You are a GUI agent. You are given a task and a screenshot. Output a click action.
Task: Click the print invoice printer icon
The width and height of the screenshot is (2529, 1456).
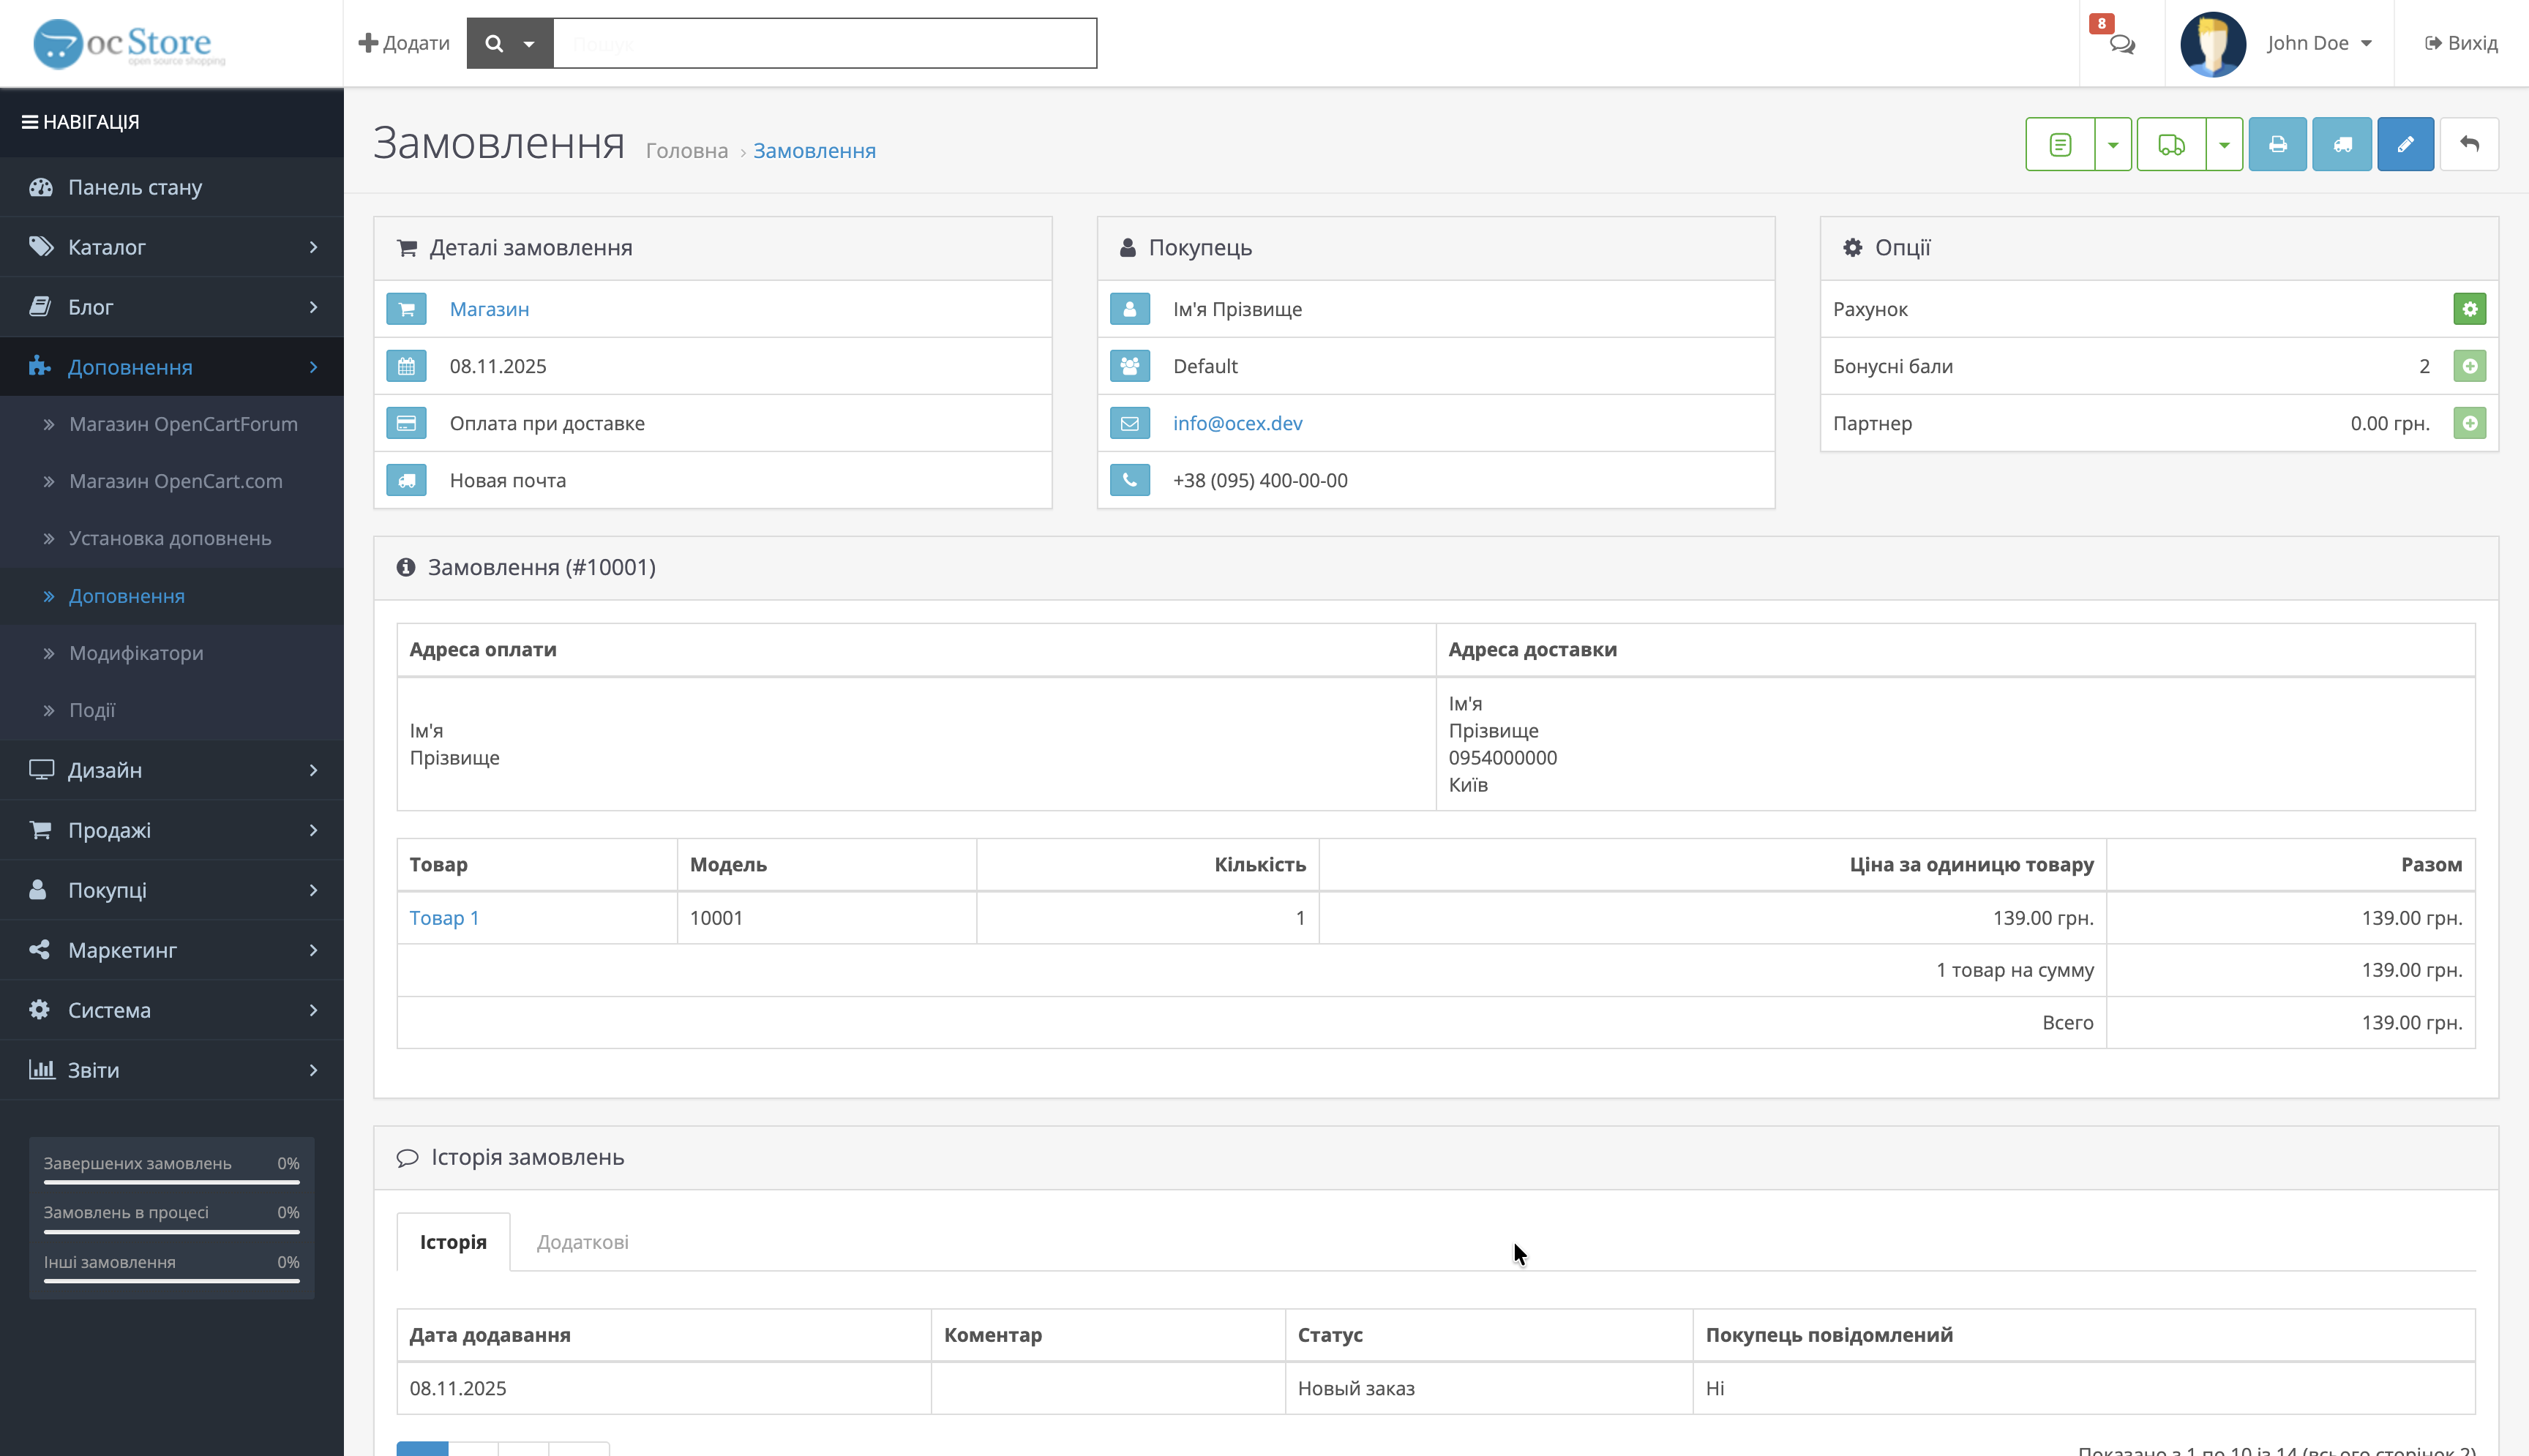pos(2277,145)
